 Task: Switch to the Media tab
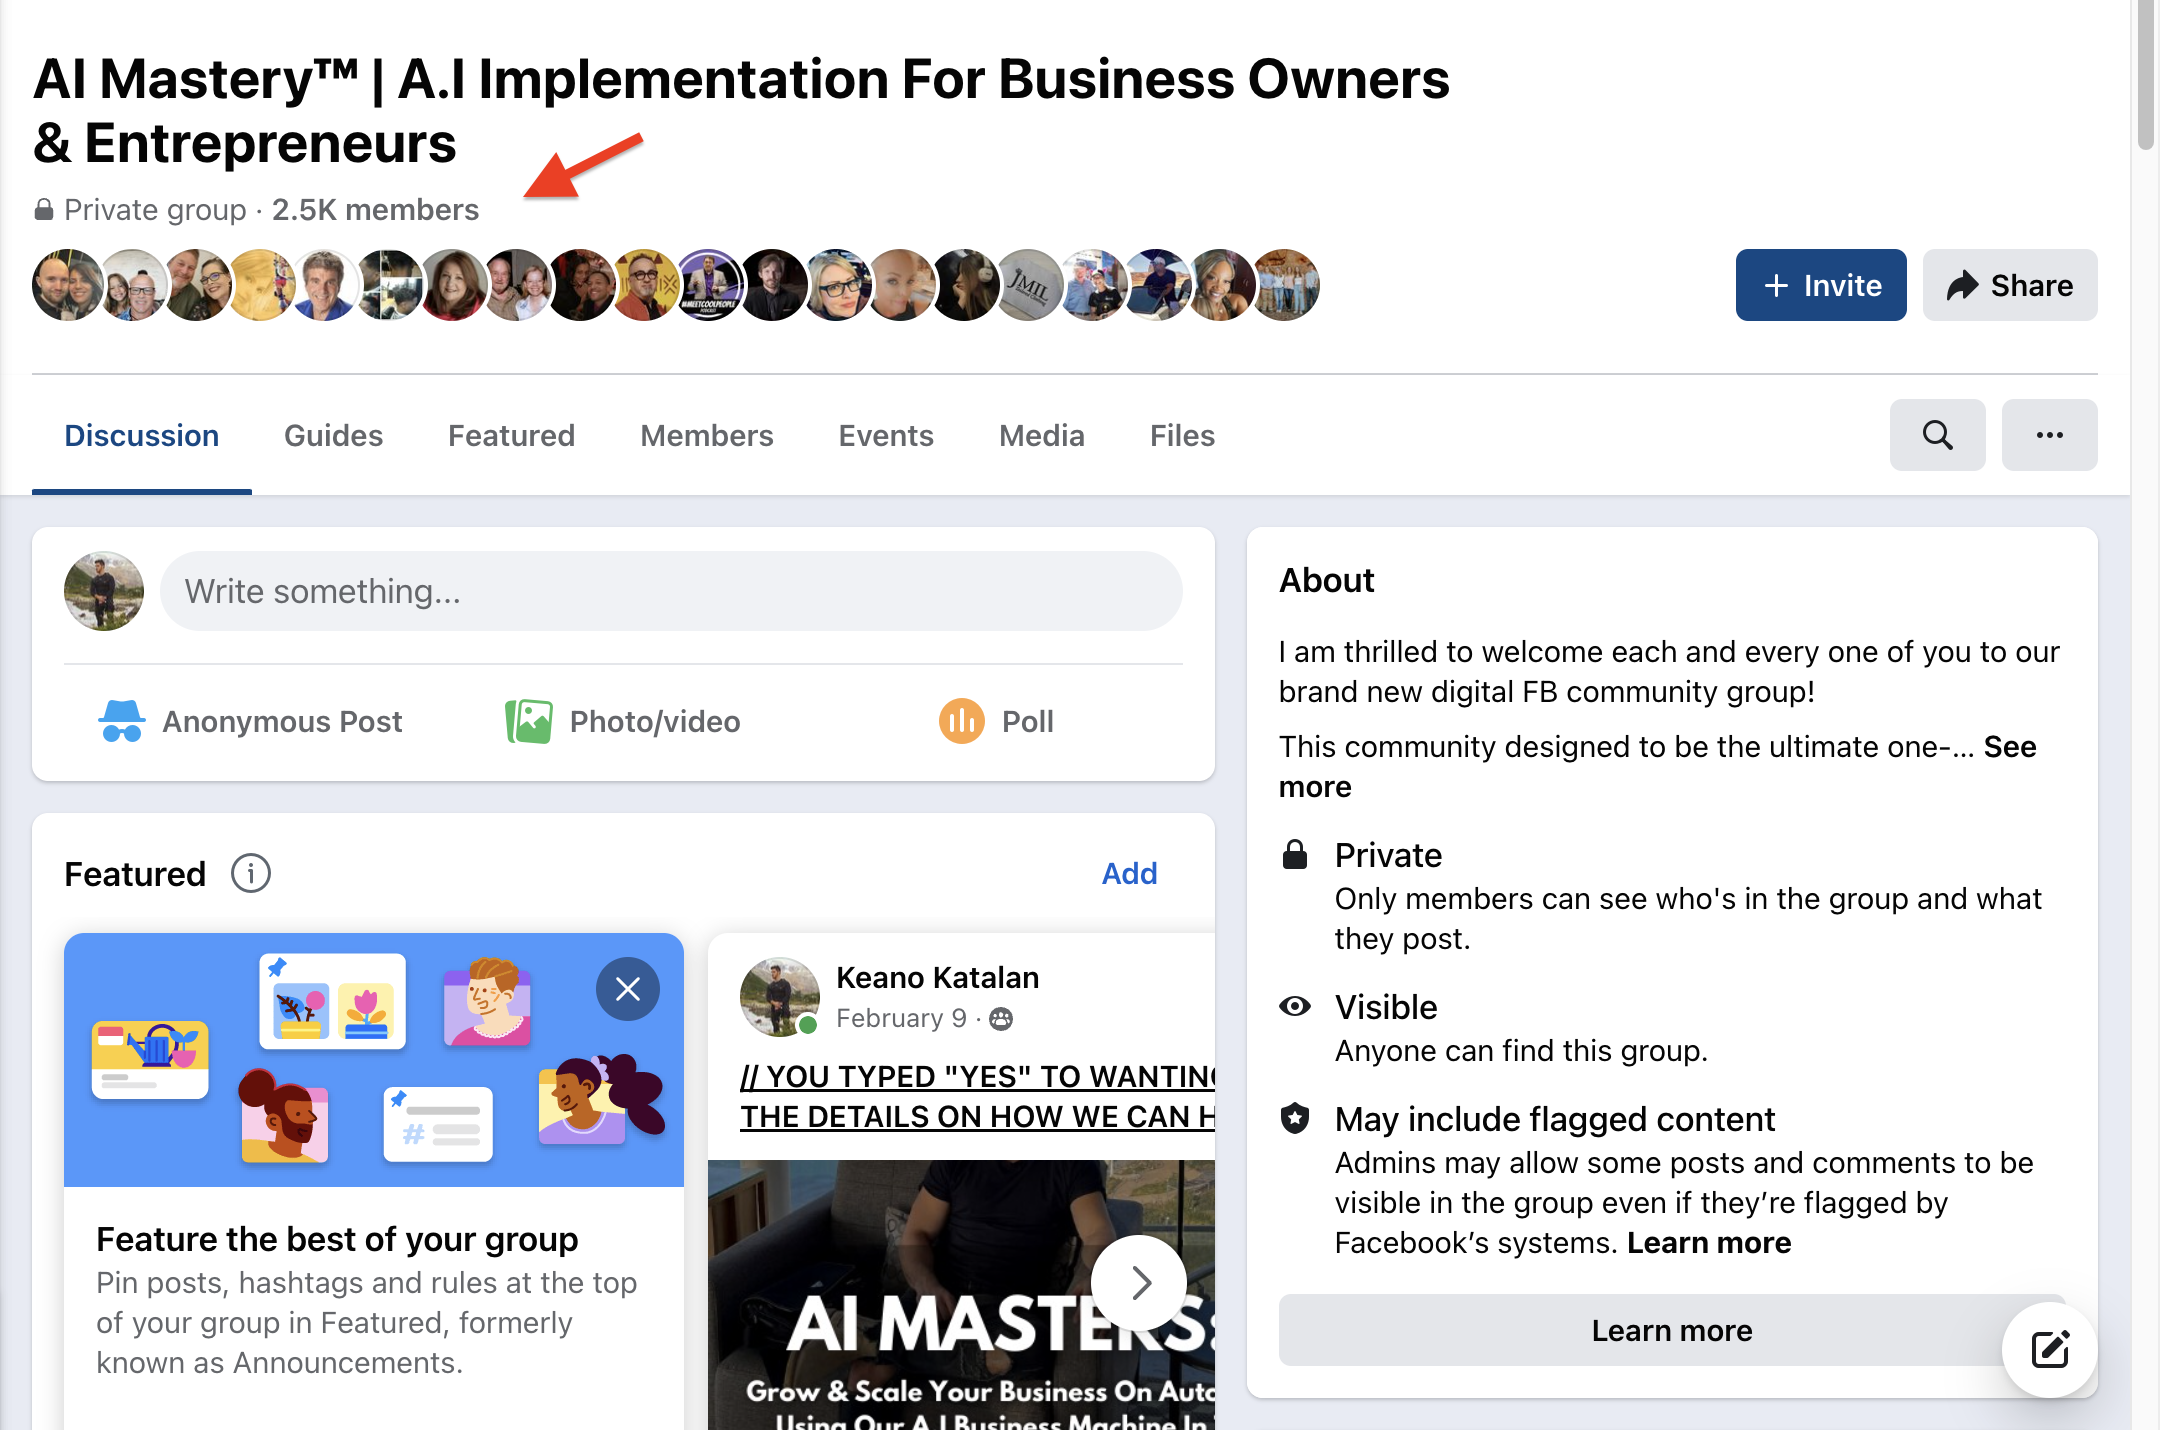pos(1042,436)
